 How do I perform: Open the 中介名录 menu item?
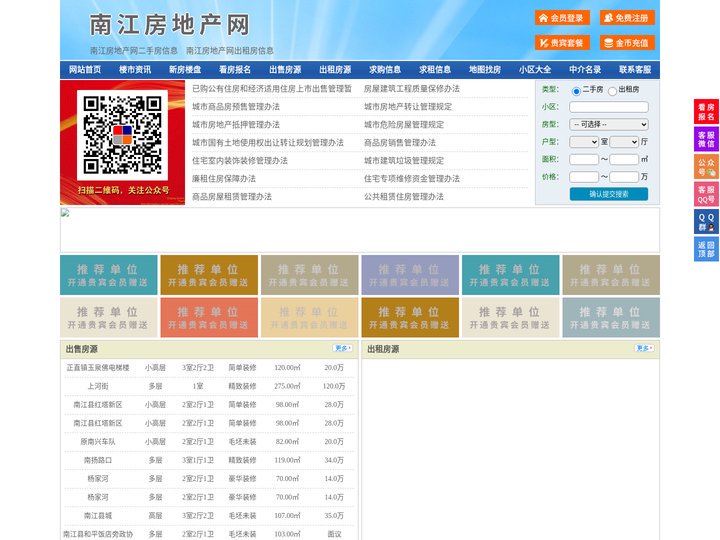(x=585, y=70)
